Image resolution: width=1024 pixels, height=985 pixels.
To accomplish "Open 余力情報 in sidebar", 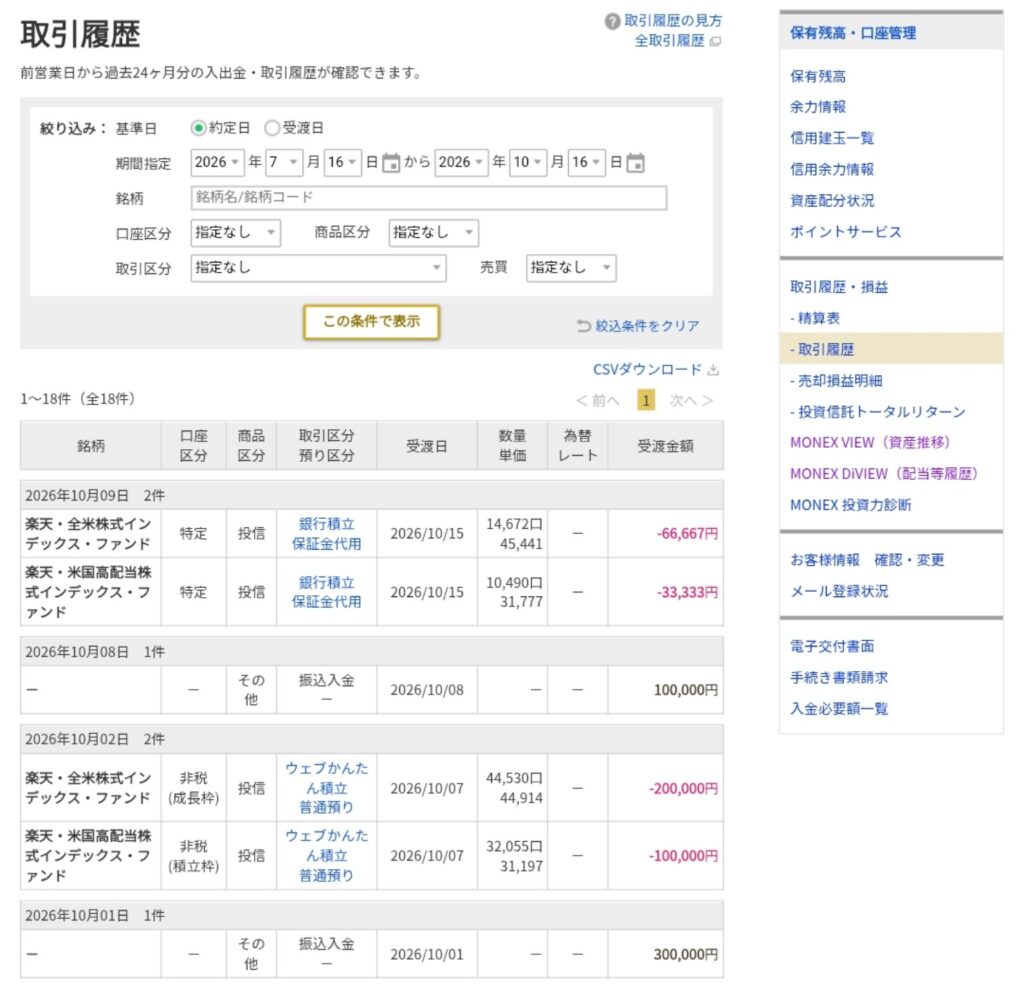I will (818, 107).
